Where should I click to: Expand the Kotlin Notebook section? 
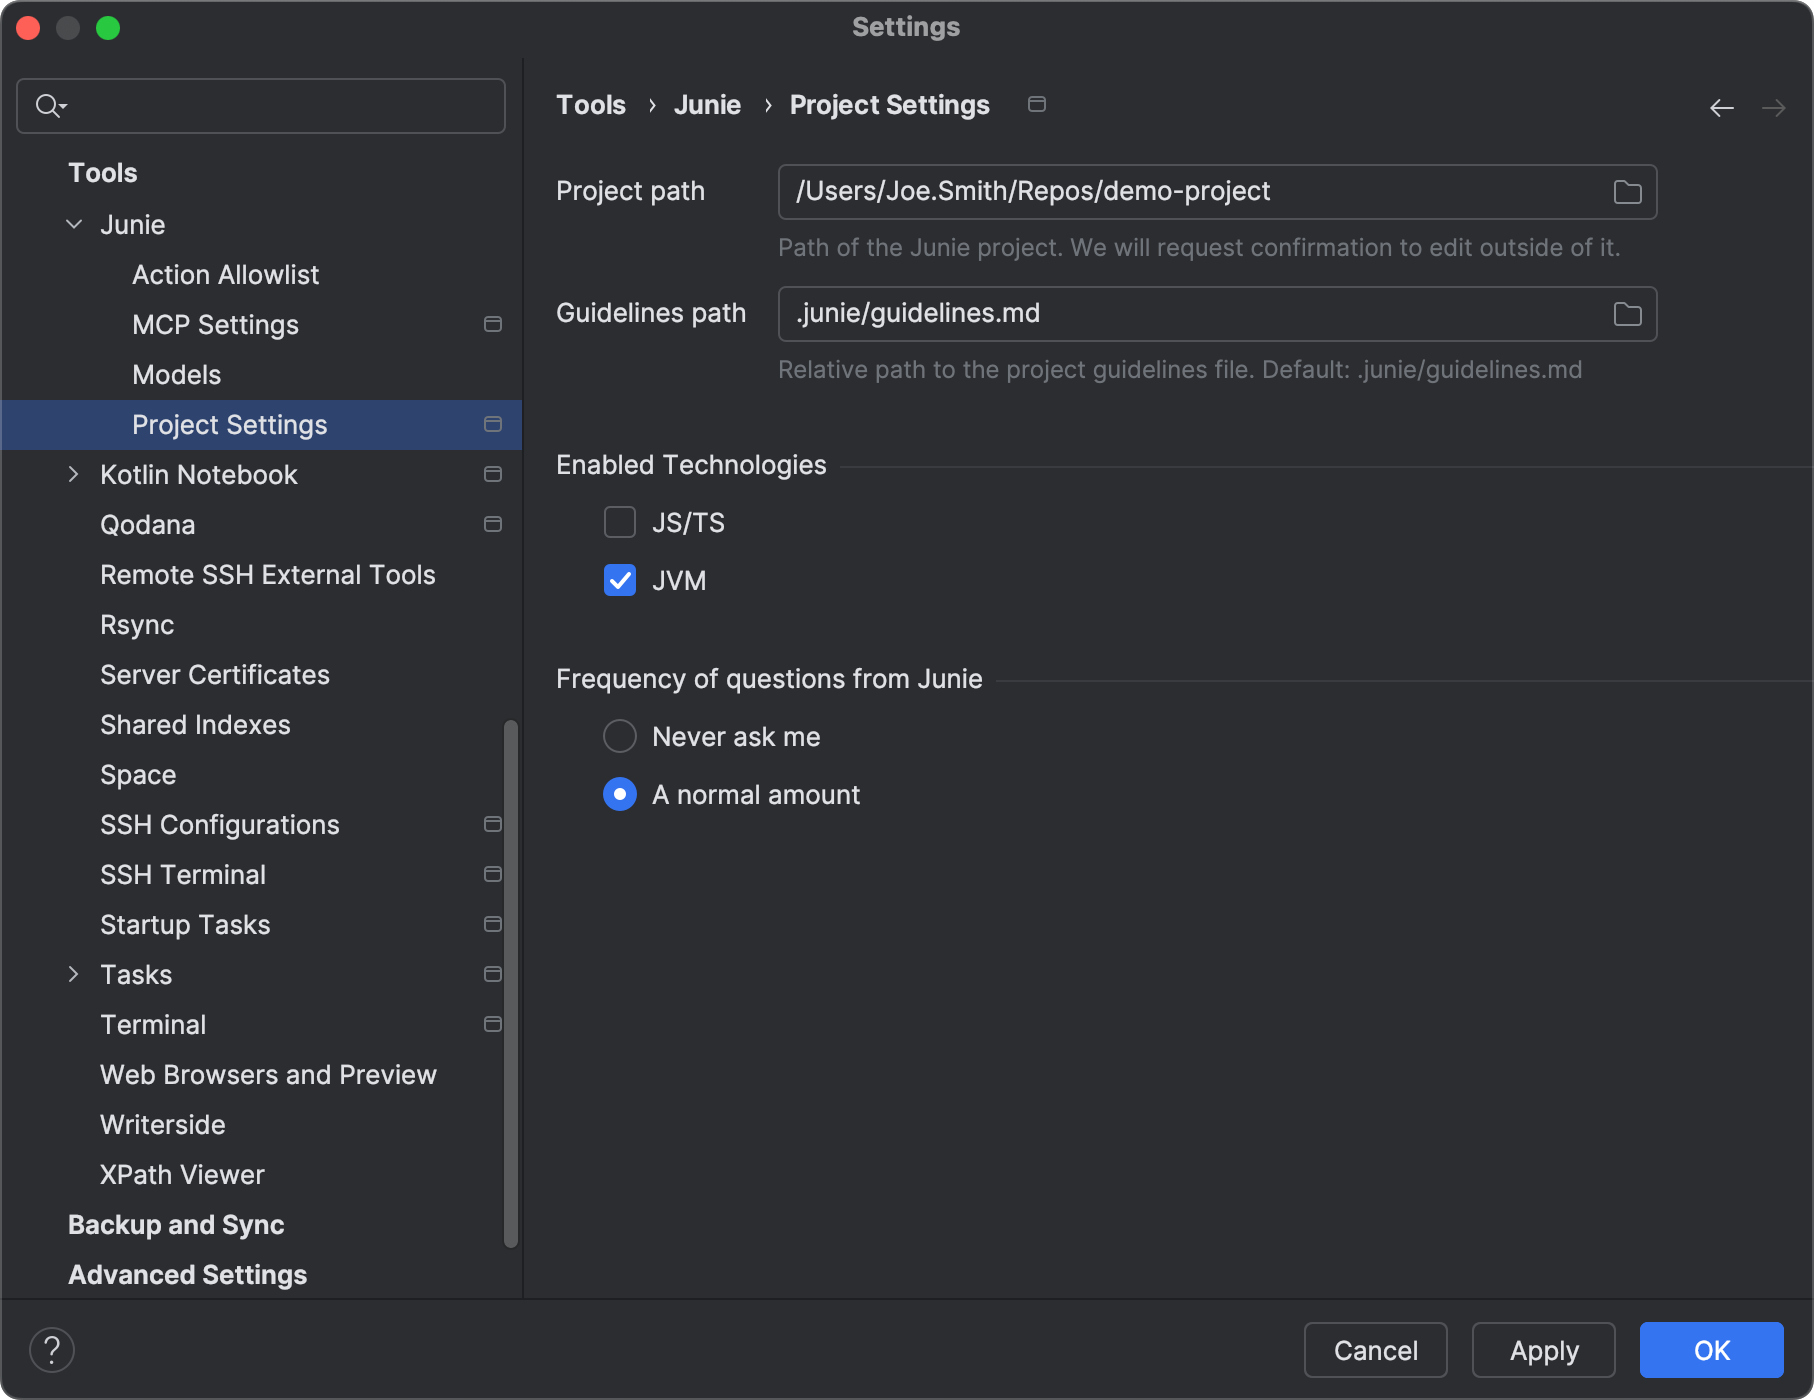pos(72,474)
